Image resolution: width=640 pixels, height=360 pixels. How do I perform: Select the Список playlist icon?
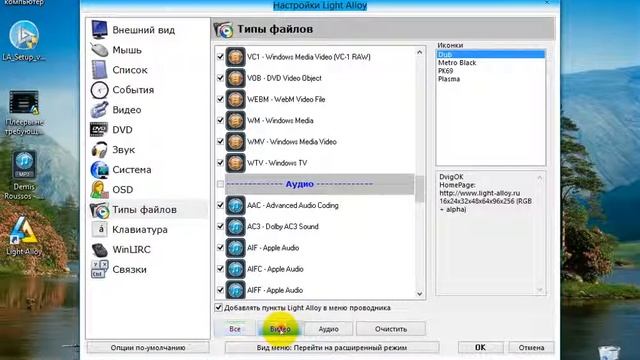click(x=99, y=70)
